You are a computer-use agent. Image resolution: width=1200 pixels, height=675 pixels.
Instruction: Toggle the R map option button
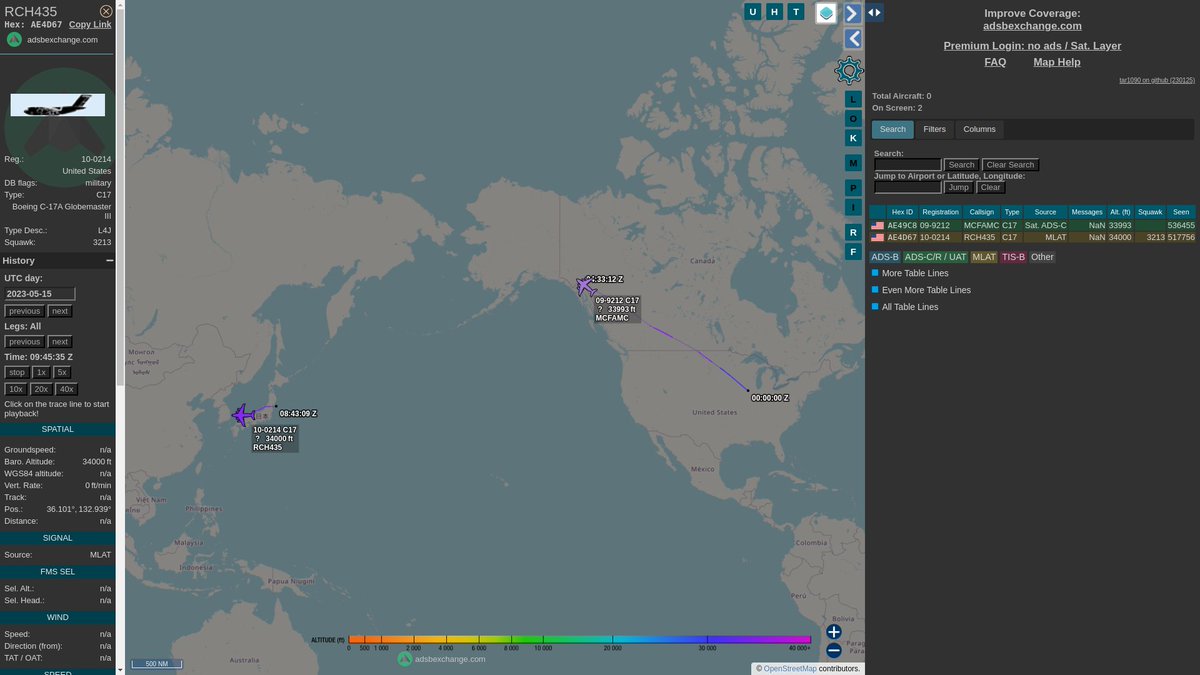(853, 232)
